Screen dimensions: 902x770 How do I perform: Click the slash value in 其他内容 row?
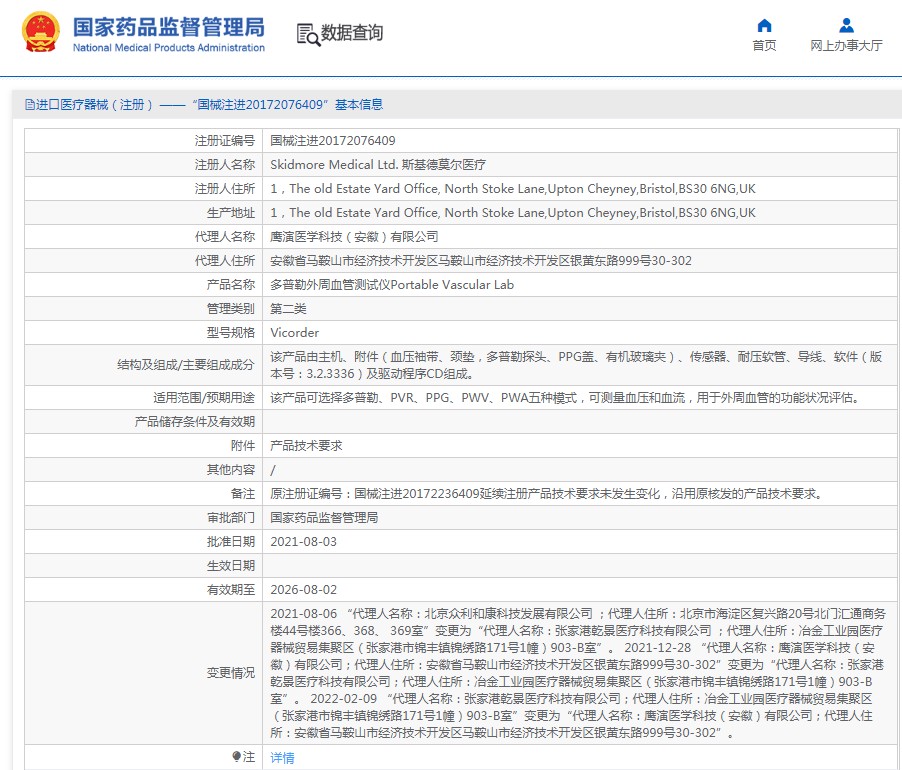273,470
